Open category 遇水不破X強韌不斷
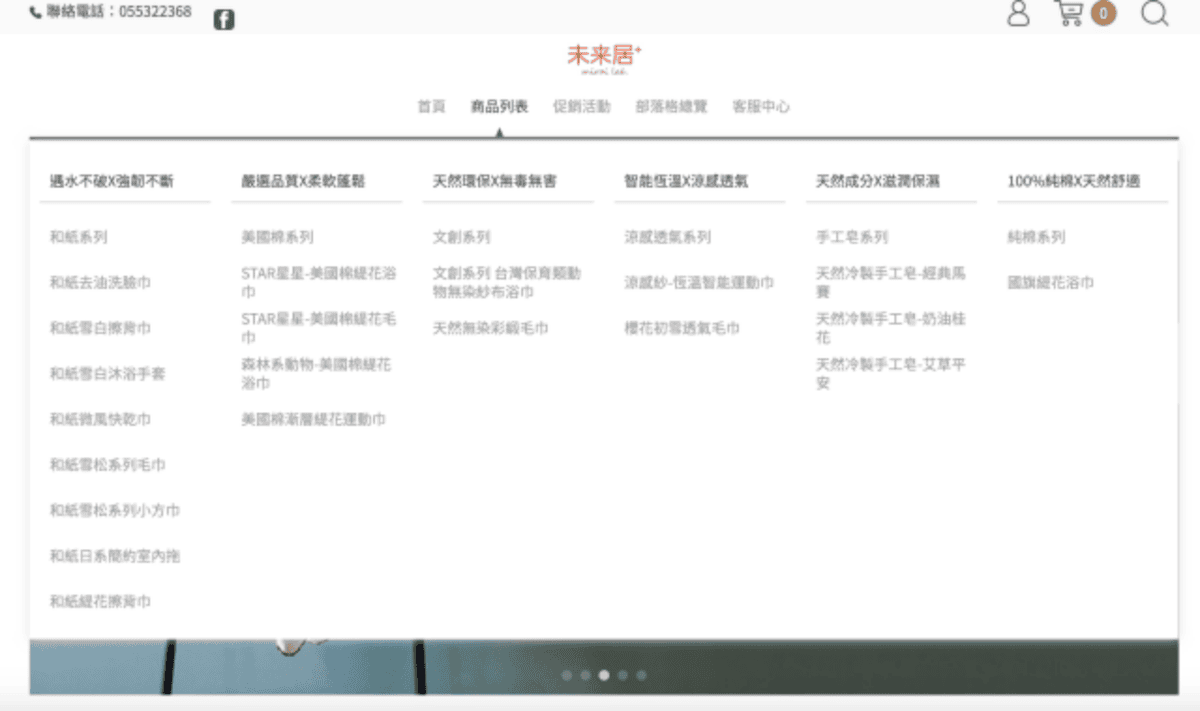Image resolution: width=1200 pixels, height=711 pixels. tap(111, 181)
